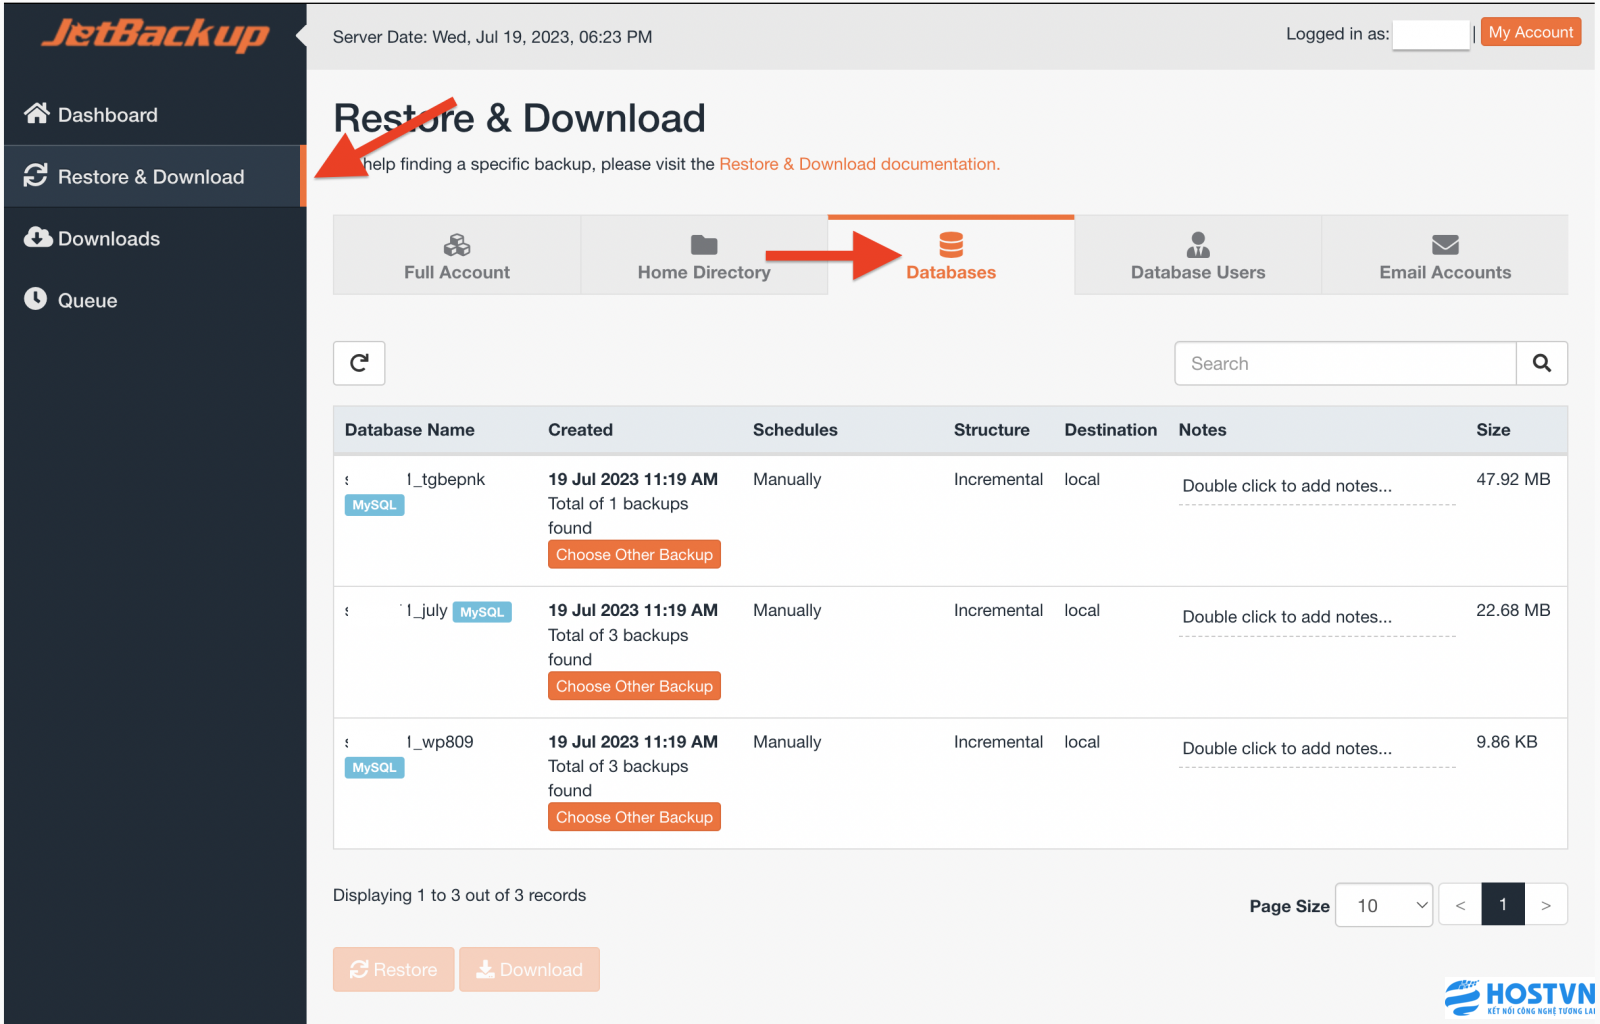Choose Other Backup for tgbepnk database
The height and width of the screenshot is (1024, 1600).
click(634, 555)
